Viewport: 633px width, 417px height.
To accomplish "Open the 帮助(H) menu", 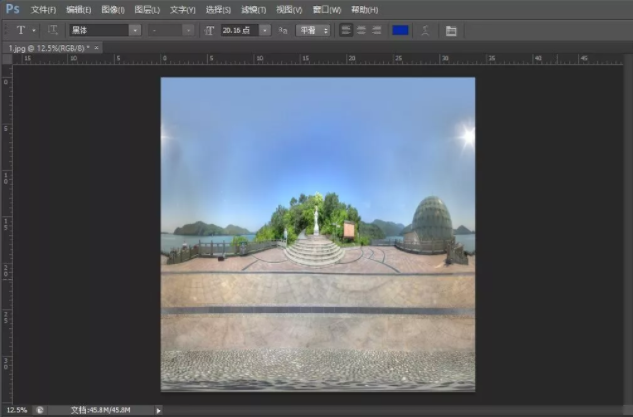I will pyautogui.click(x=365, y=10).
